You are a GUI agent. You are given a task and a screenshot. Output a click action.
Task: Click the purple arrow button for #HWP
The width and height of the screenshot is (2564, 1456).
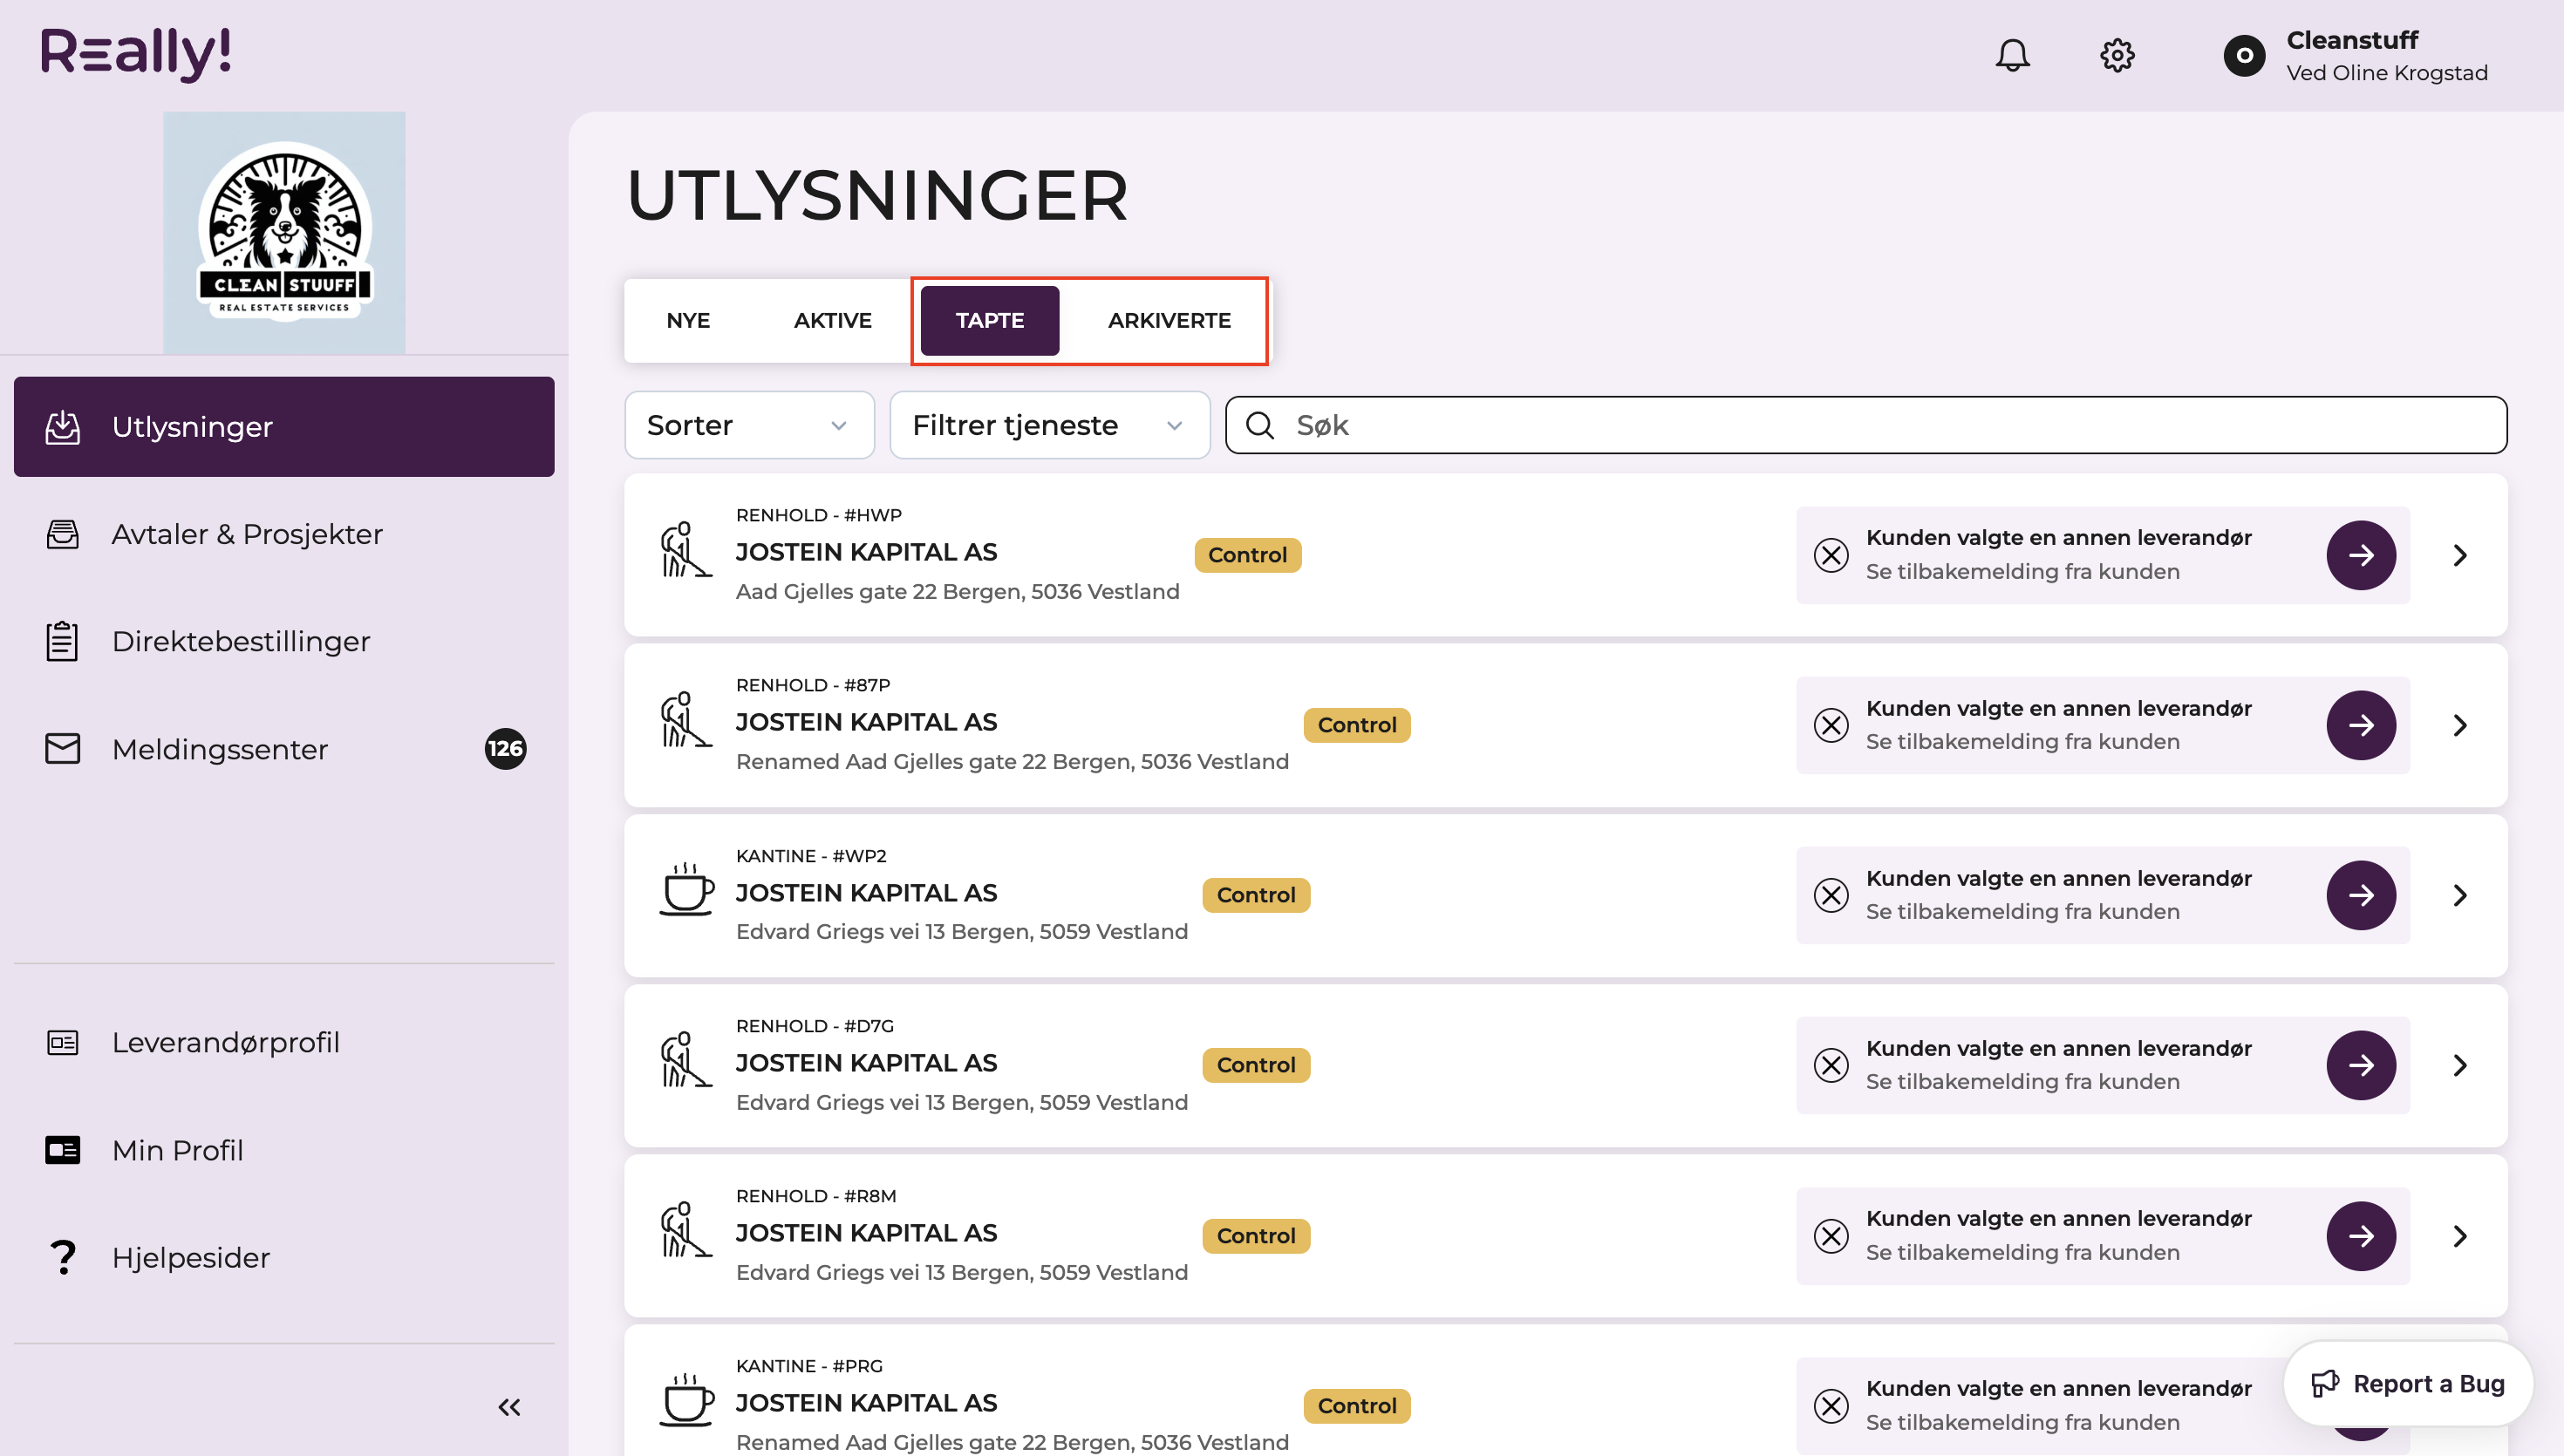[x=2360, y=555]
